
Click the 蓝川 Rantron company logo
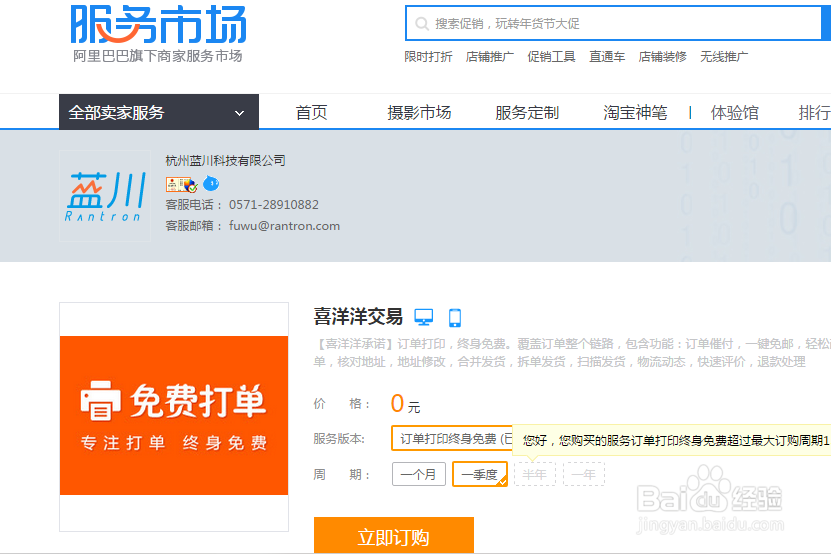tap(105, 196)
